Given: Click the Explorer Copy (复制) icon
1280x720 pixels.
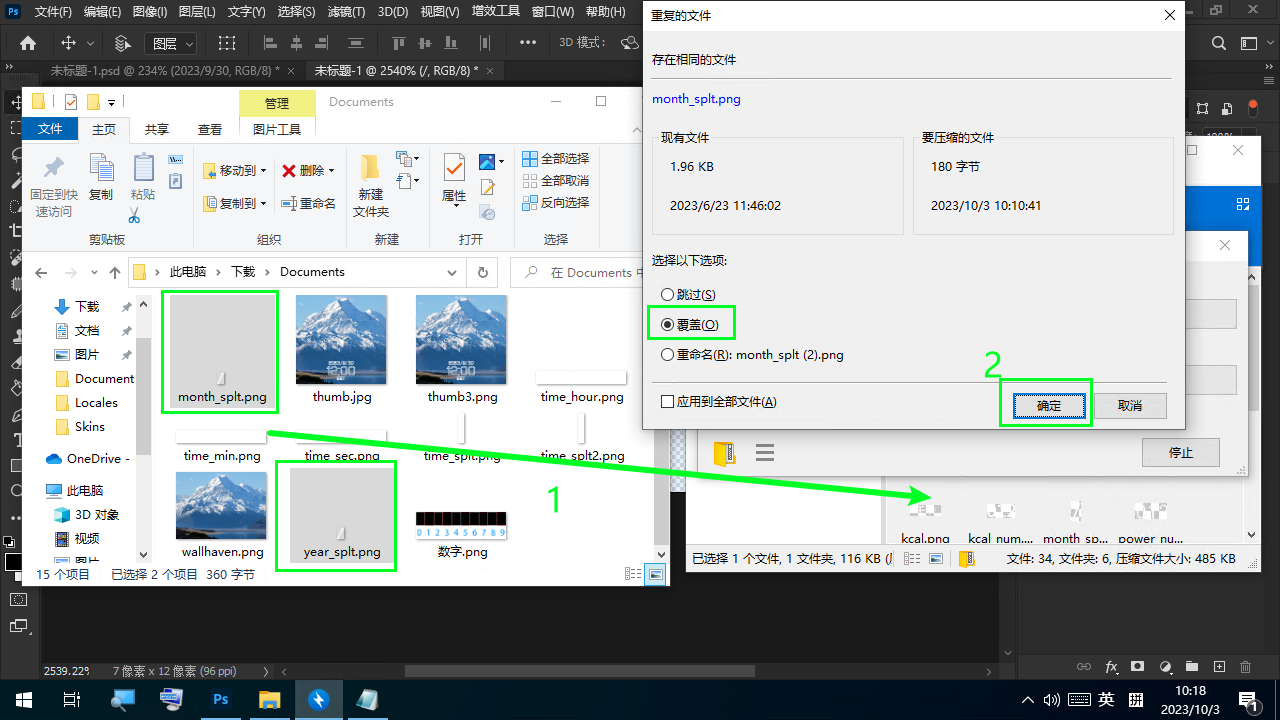Looking at the screenshot, I should click(101, 178).
